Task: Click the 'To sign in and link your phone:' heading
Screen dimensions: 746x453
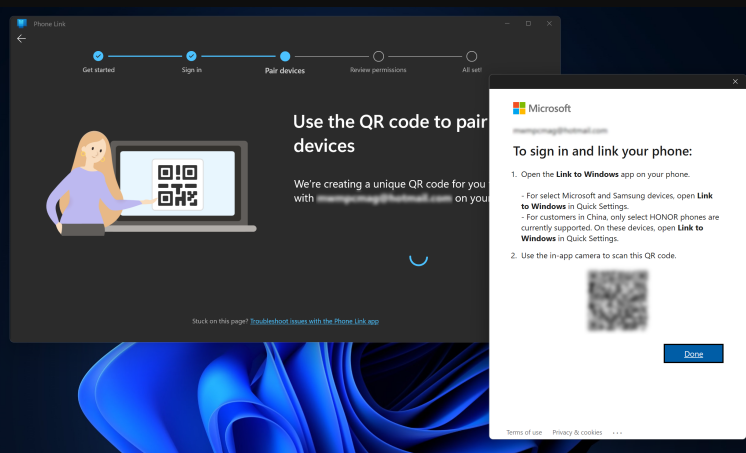Action: point(602,151)
